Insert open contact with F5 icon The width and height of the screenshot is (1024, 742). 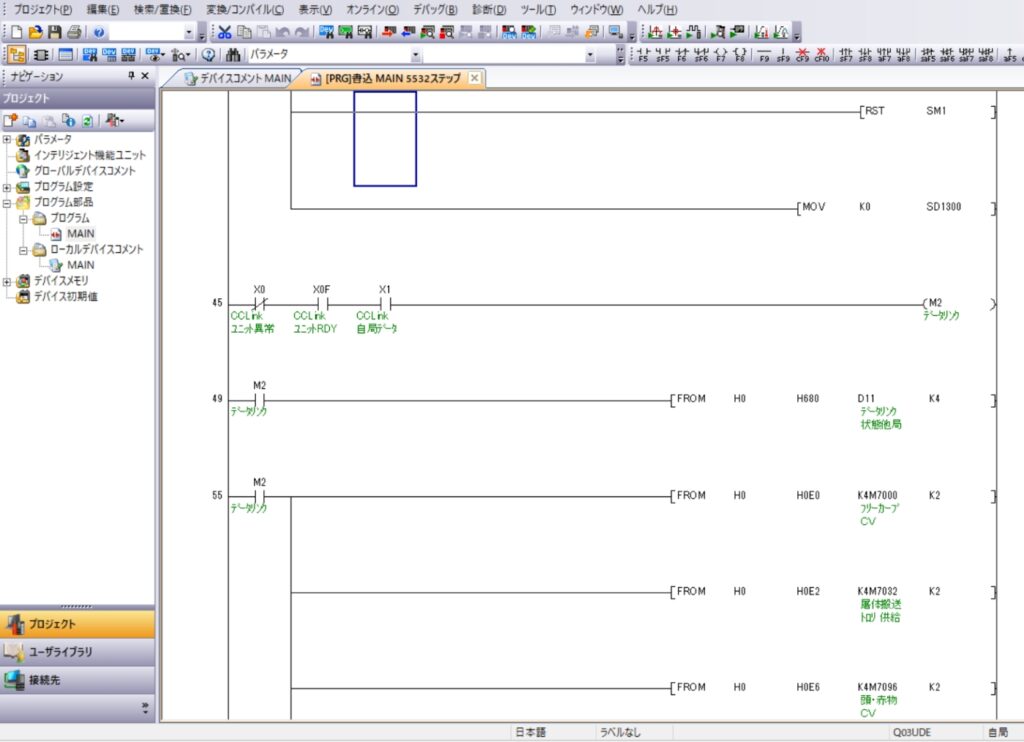tap(643, 55)
